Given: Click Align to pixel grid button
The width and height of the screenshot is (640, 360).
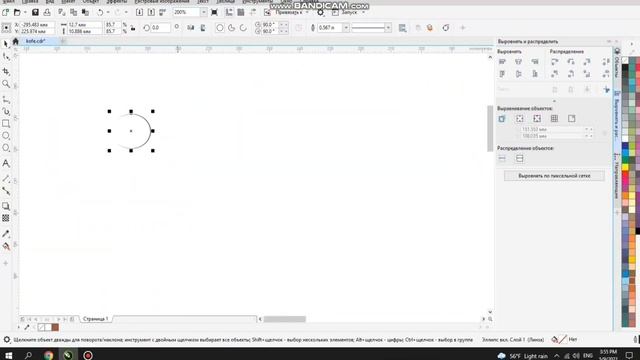Looking at the screenshot, I should 554,176.
